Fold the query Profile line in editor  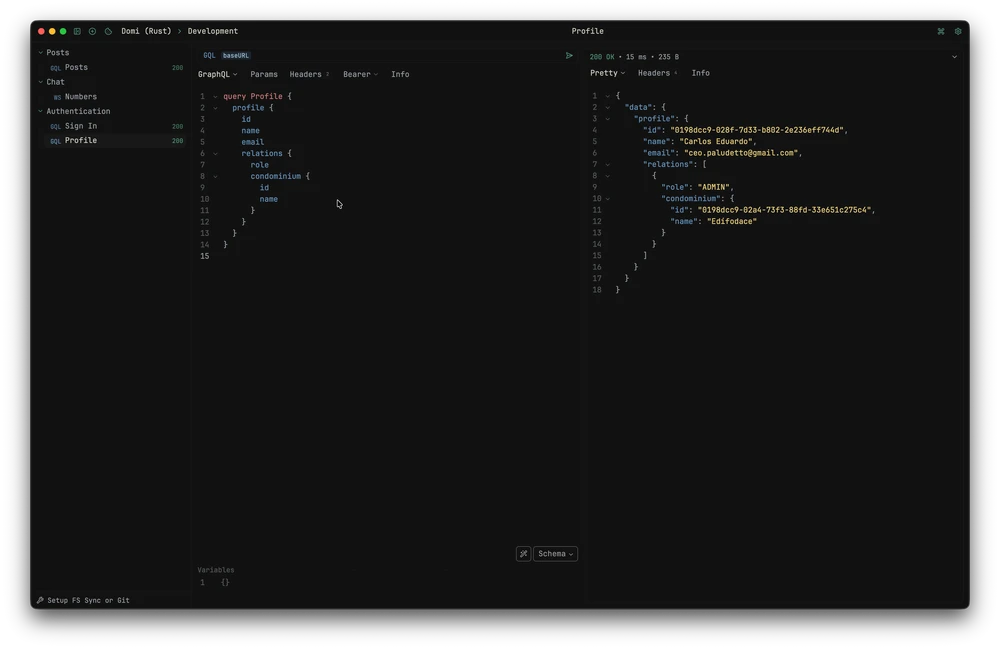coord(216,97)
